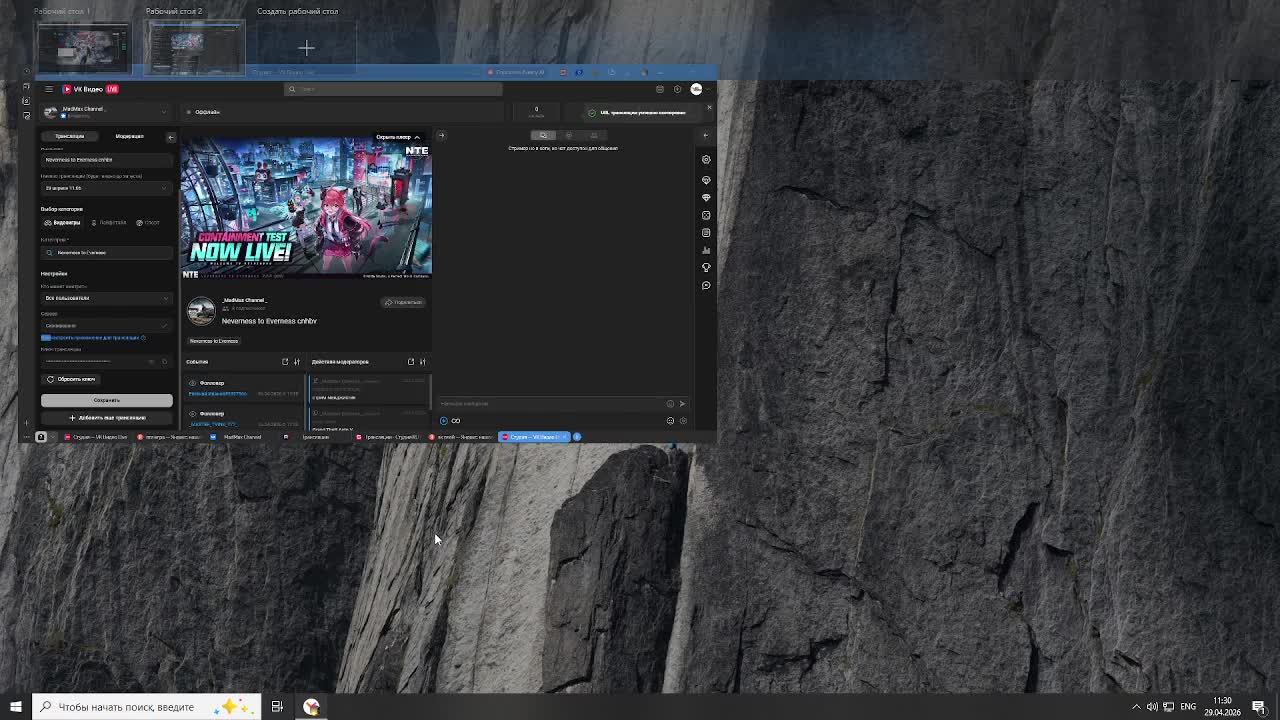The width and height of the screenshot is (1280, 720).
Task: Select the chat users tab icon
Action: 594,135
